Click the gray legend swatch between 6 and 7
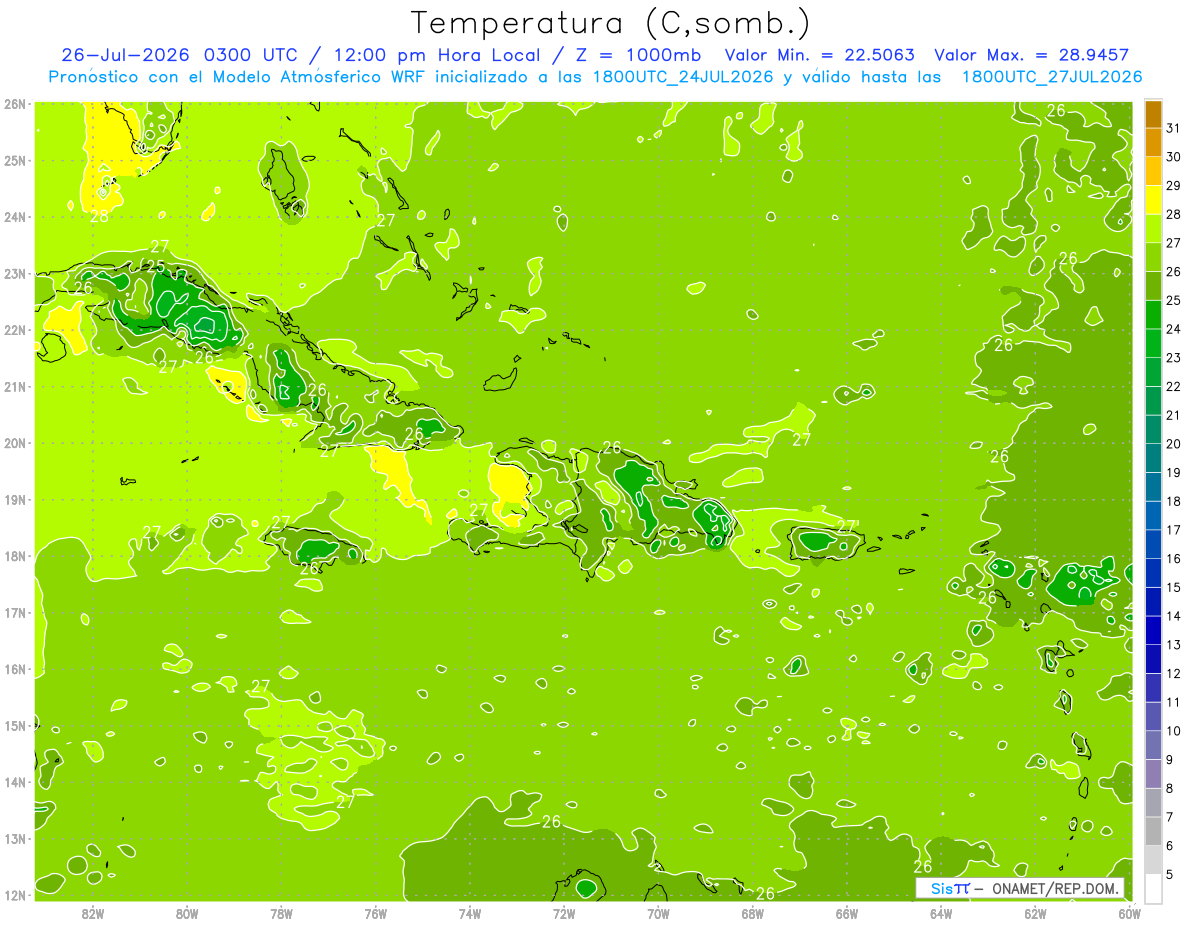The image size is (1200, 927). coord(1153,831)
